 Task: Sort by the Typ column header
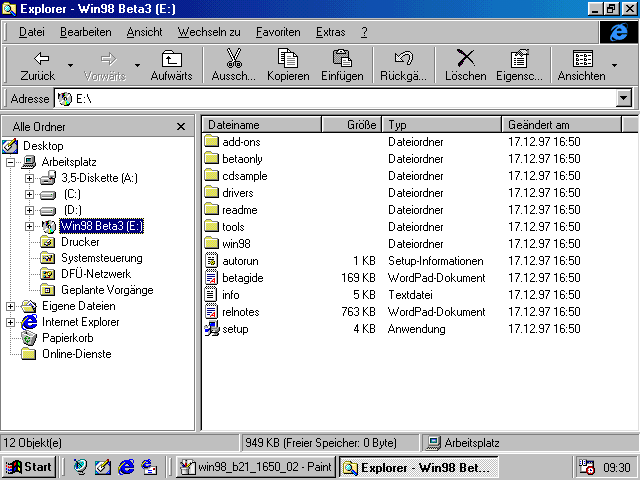click(442, 124)
